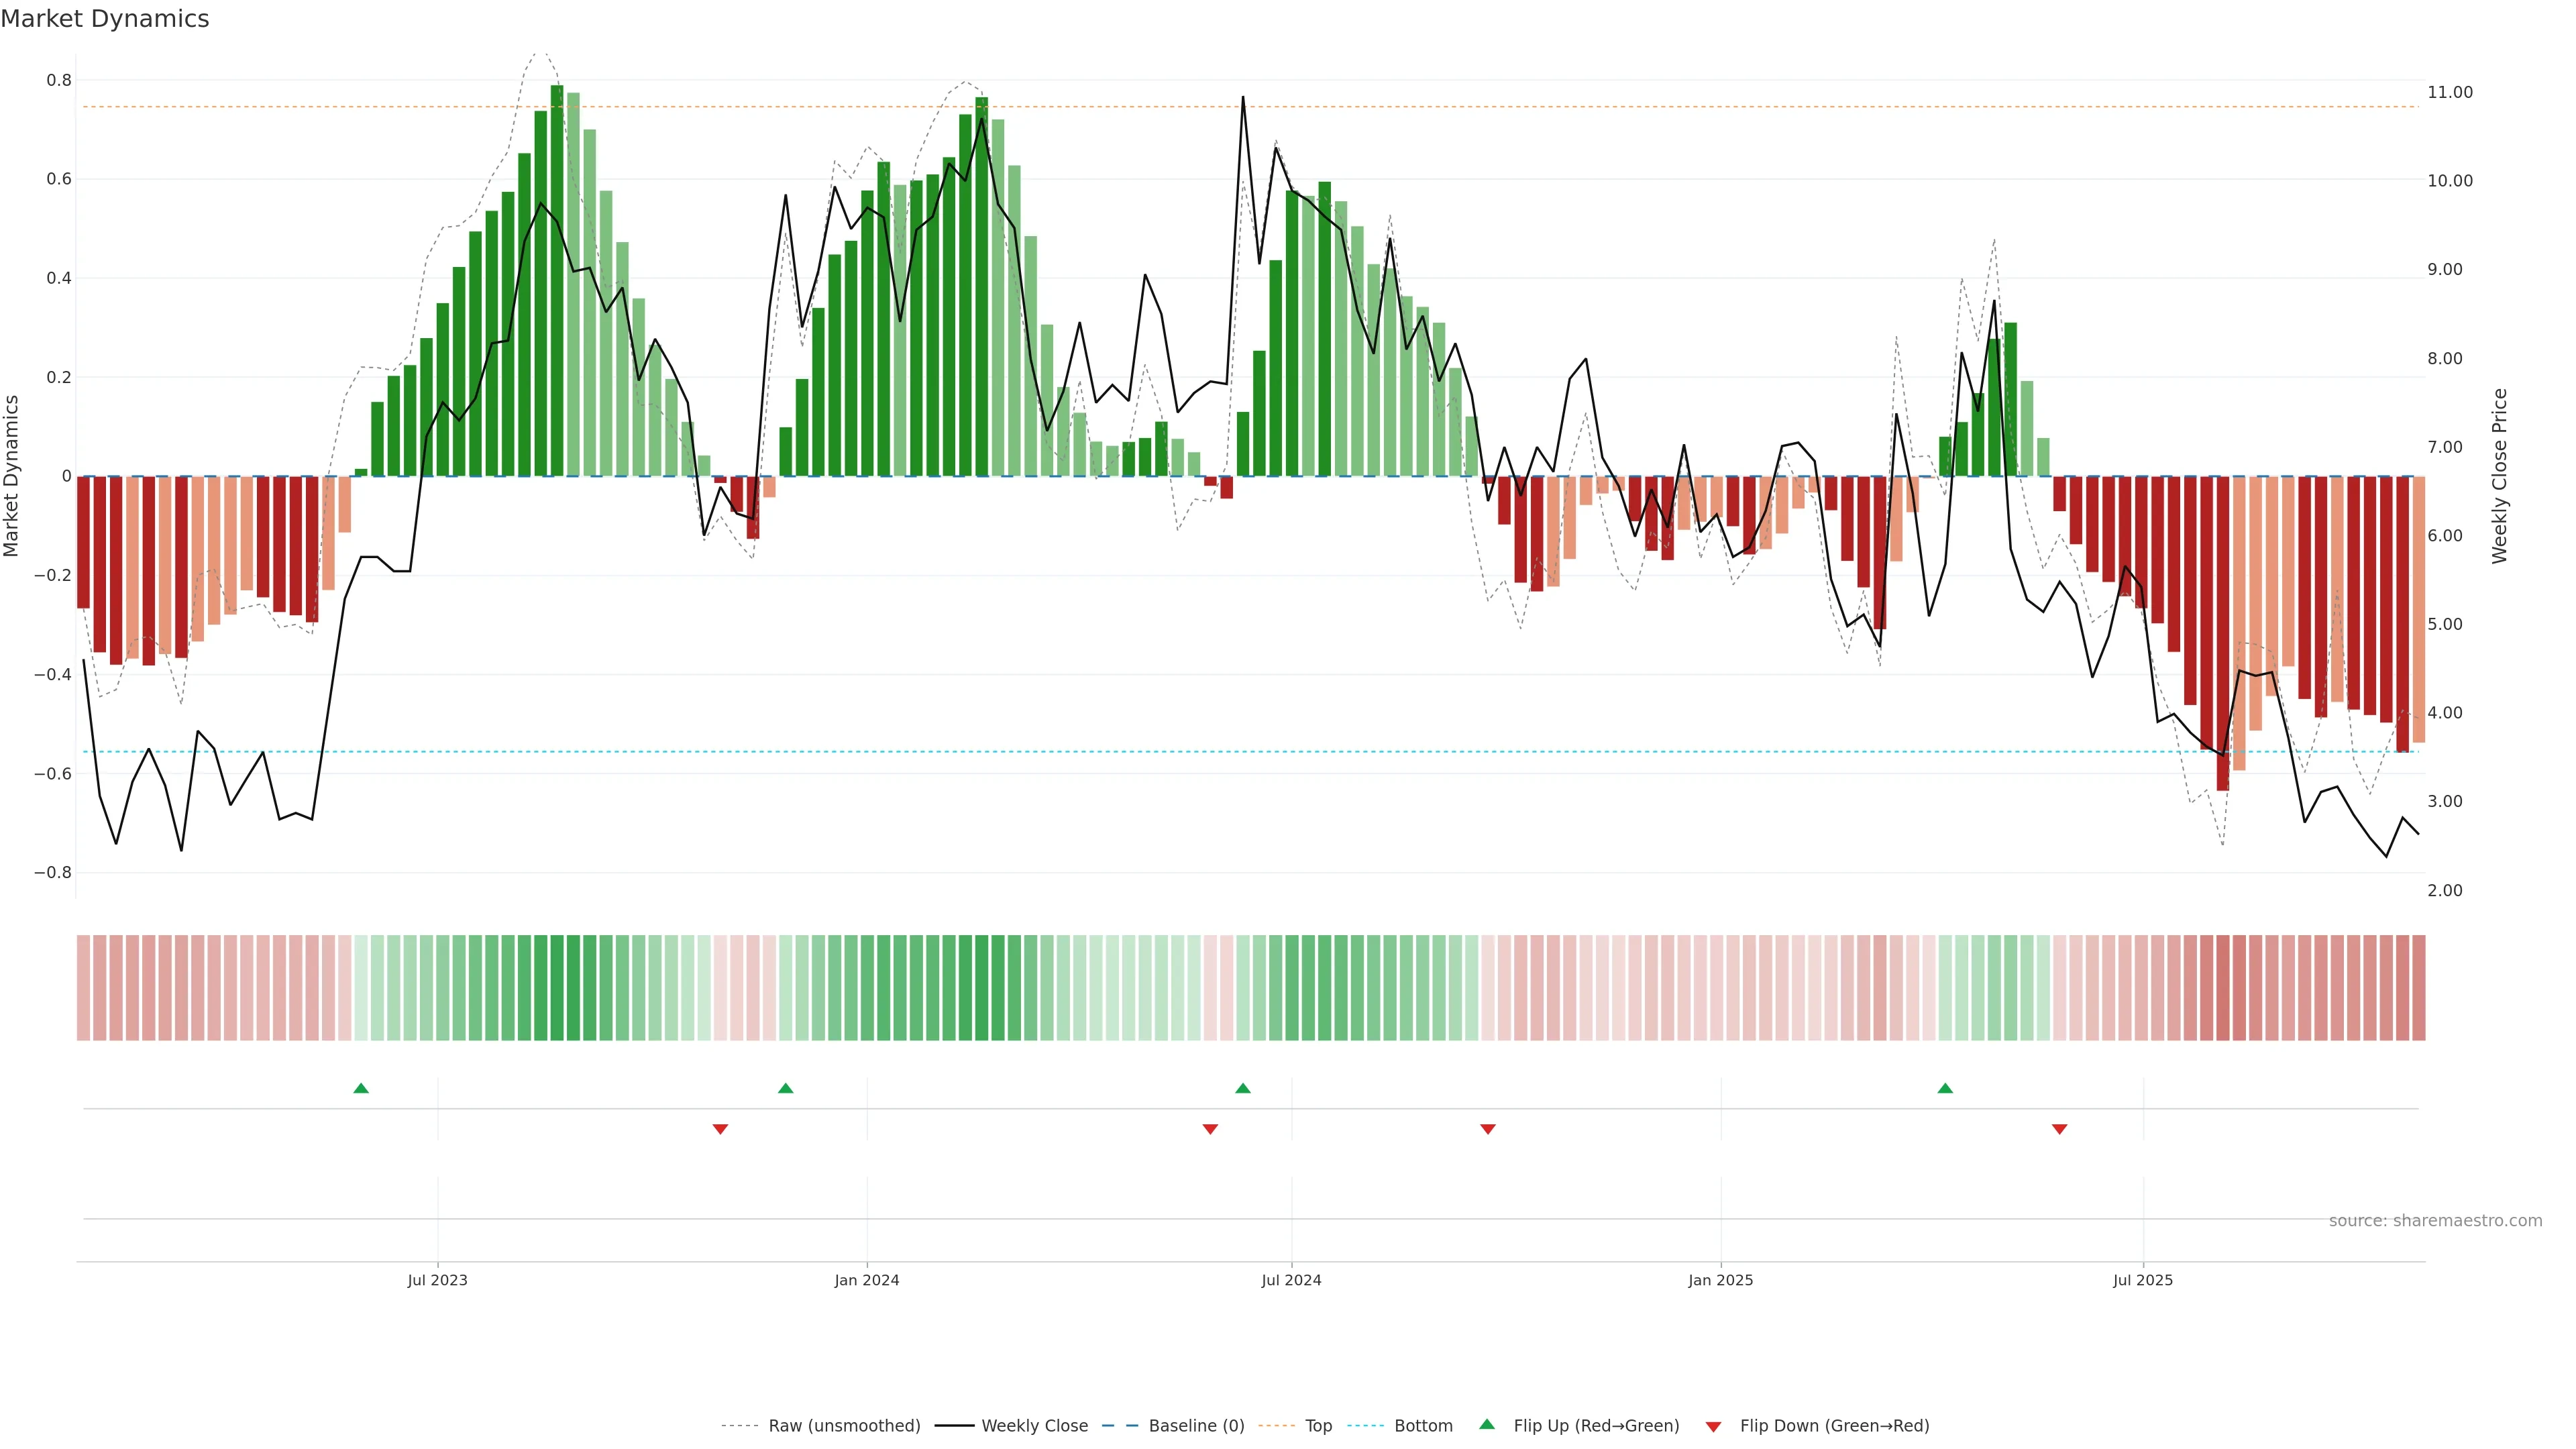Click the first green Flip Up triangle marker
This screenshot has height=1449, width=2576.
pyautogui.click(x=361, y=1088)
